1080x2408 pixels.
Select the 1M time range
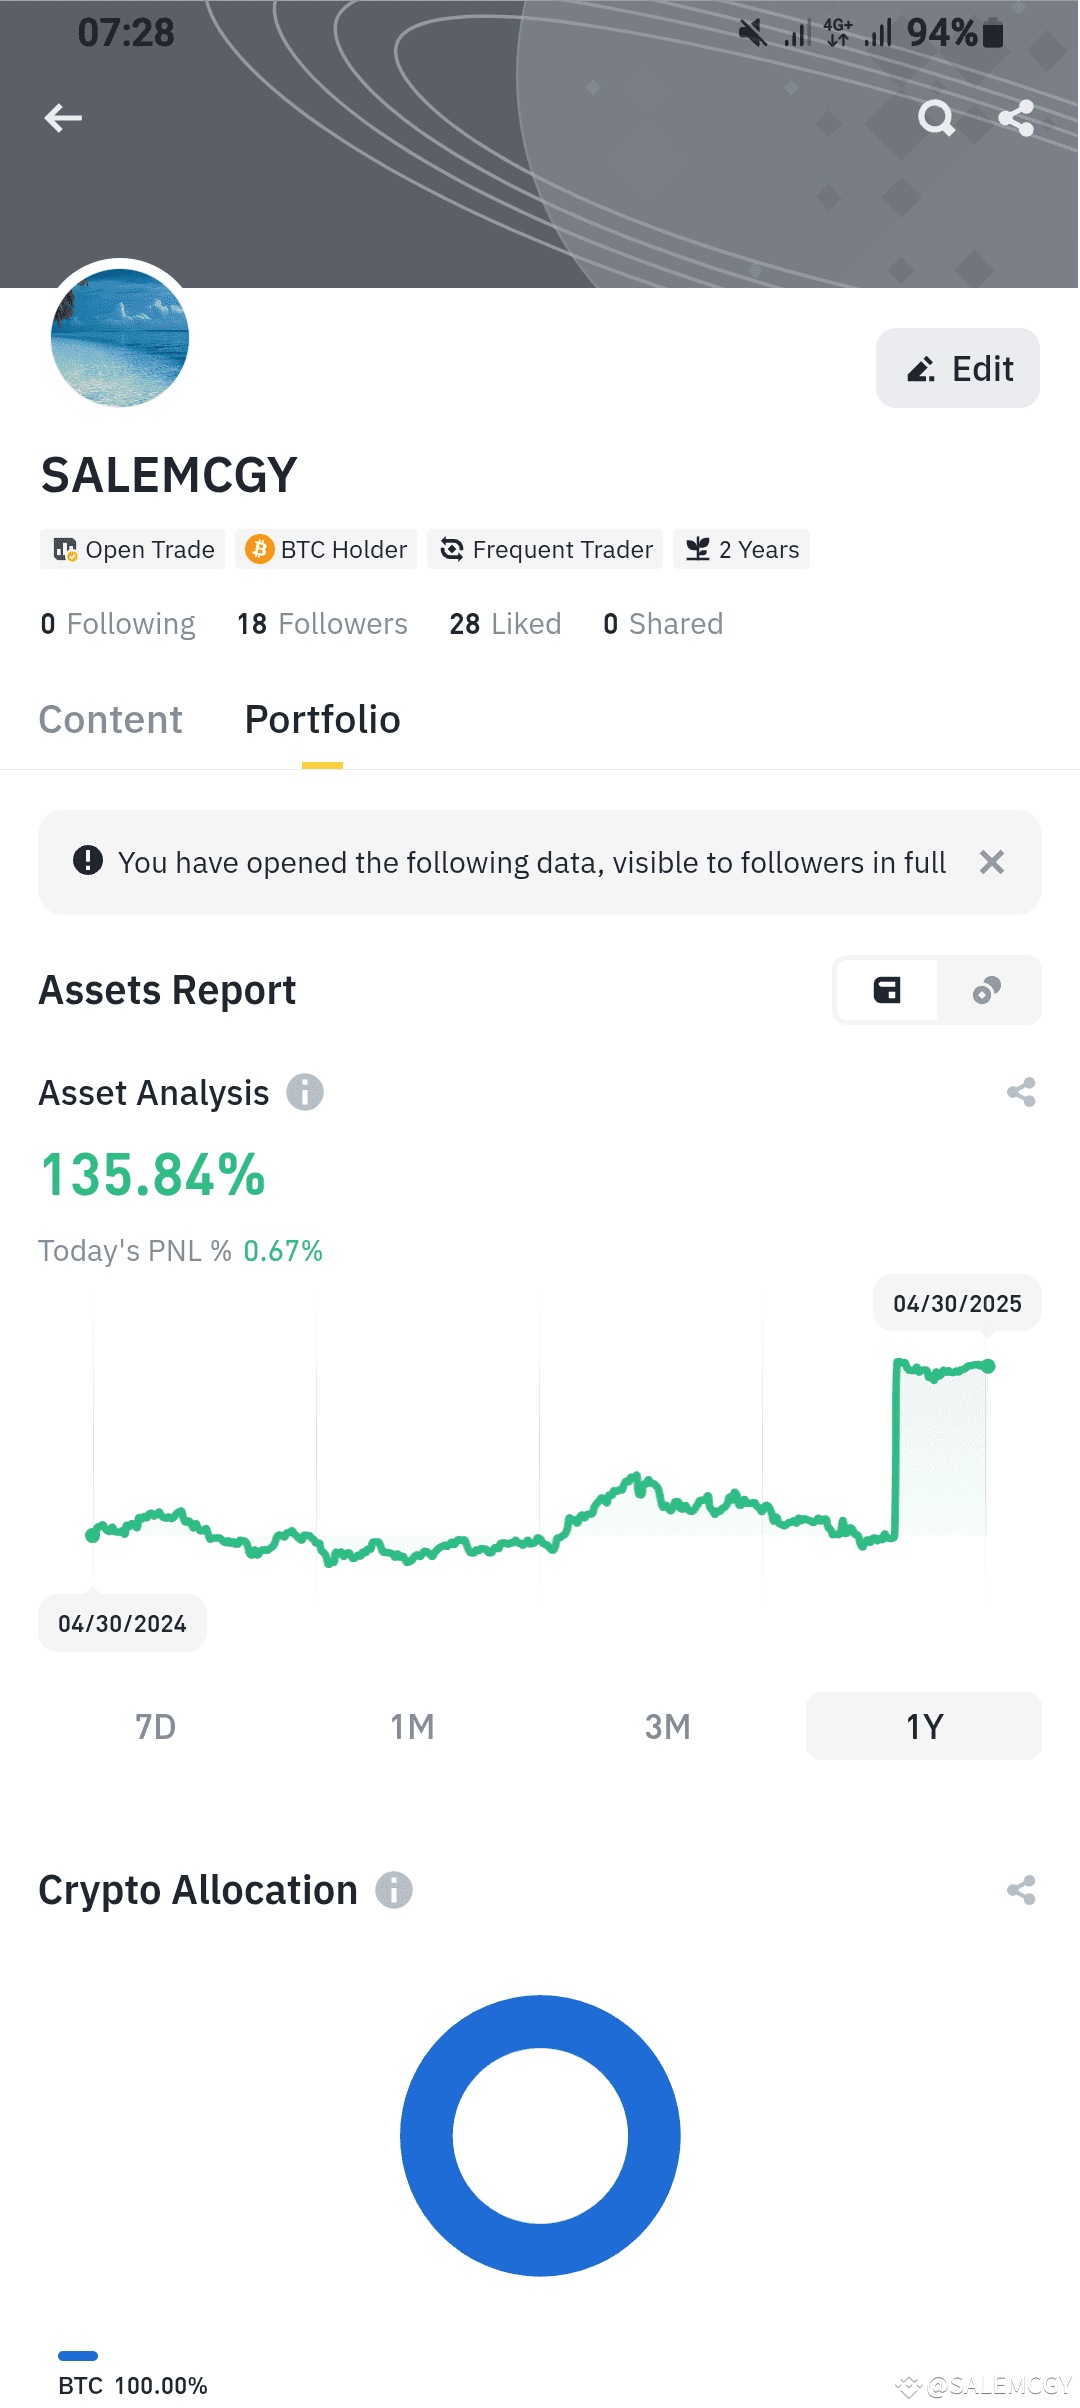[x=412, y=1726]
